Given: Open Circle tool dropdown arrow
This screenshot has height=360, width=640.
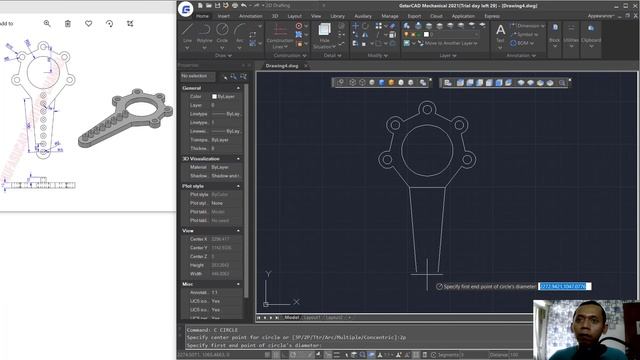Looking at the screenshot, I should [x=222, y=48].
